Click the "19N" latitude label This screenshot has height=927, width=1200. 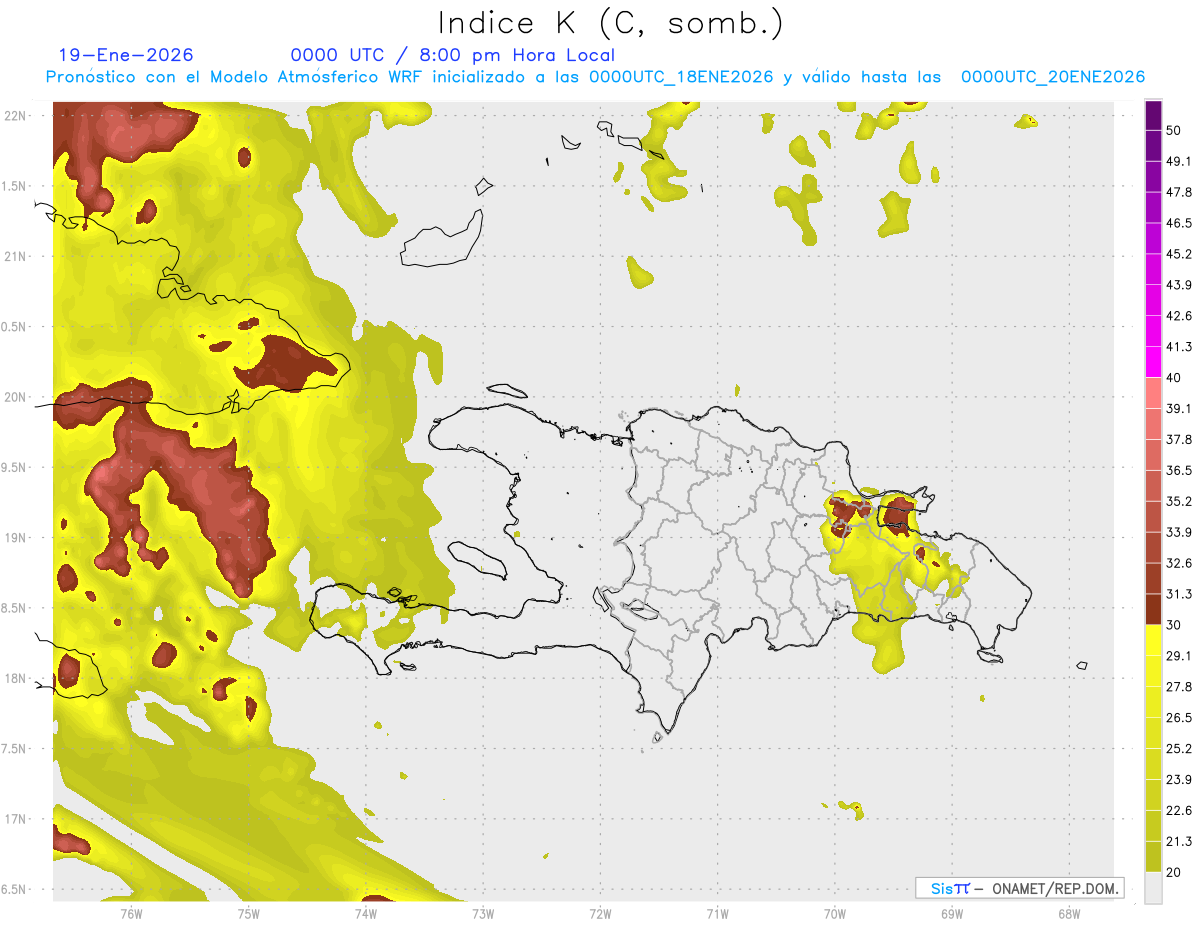16,537
